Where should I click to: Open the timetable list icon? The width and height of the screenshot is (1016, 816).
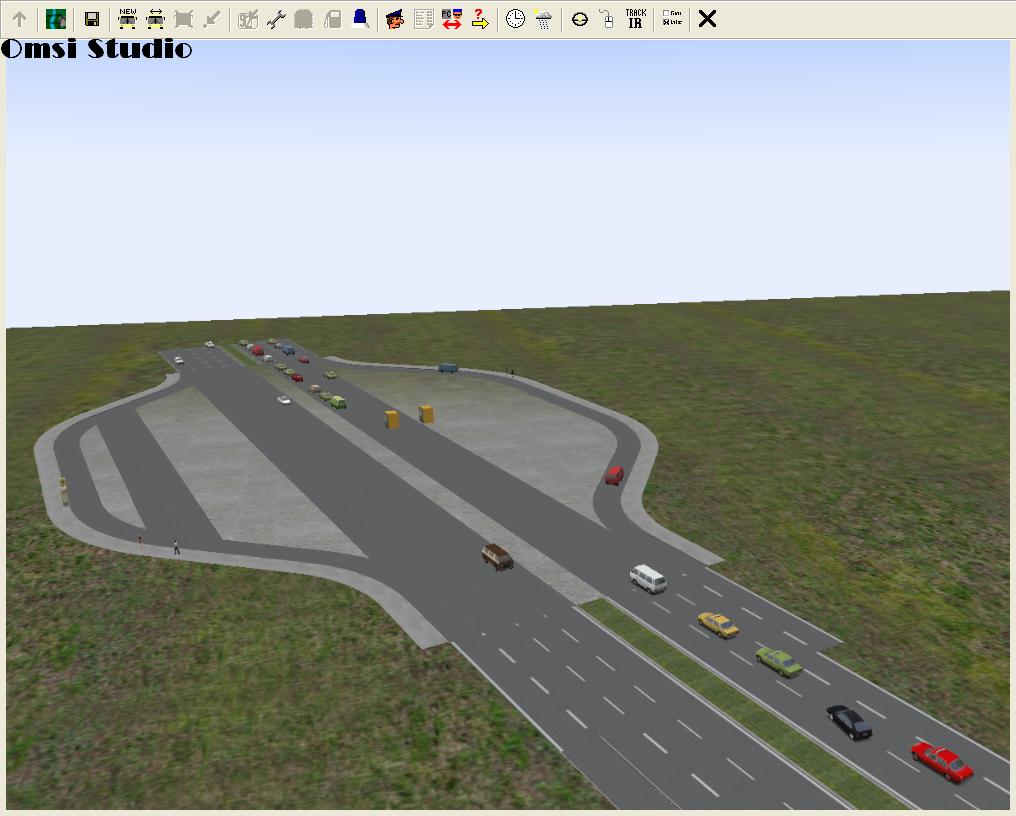pyautogui.click(x=423, y=19)
